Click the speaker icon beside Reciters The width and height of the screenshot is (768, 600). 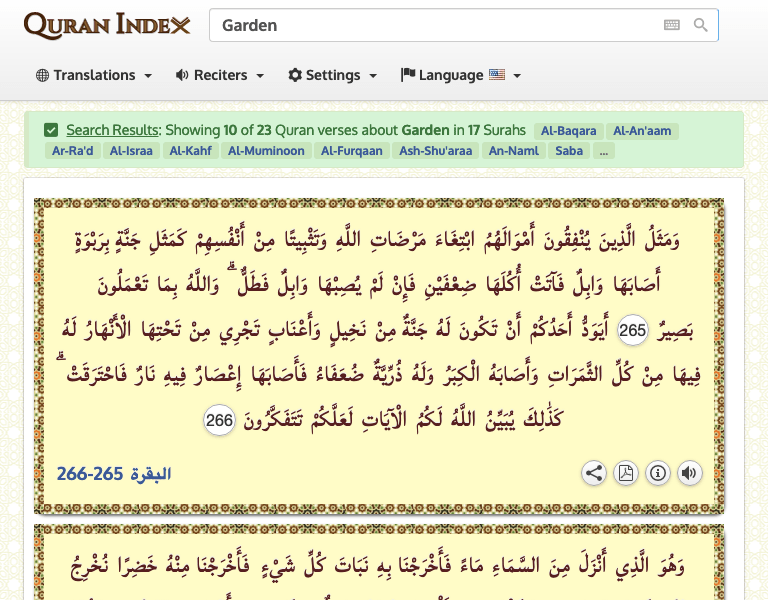182,75
